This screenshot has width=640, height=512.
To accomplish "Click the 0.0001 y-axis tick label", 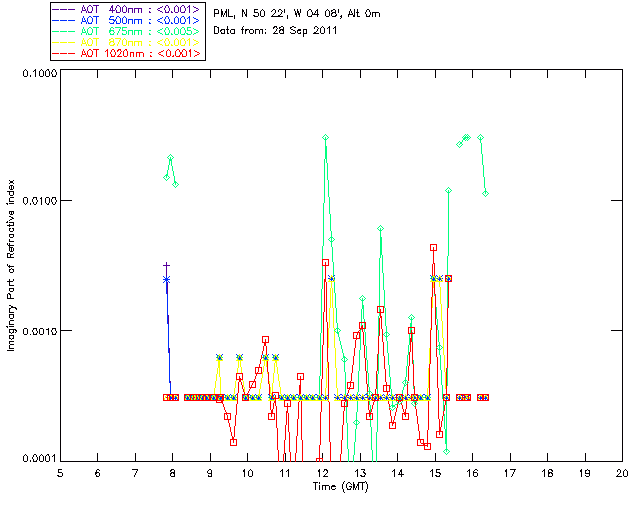I will point(40,459).
